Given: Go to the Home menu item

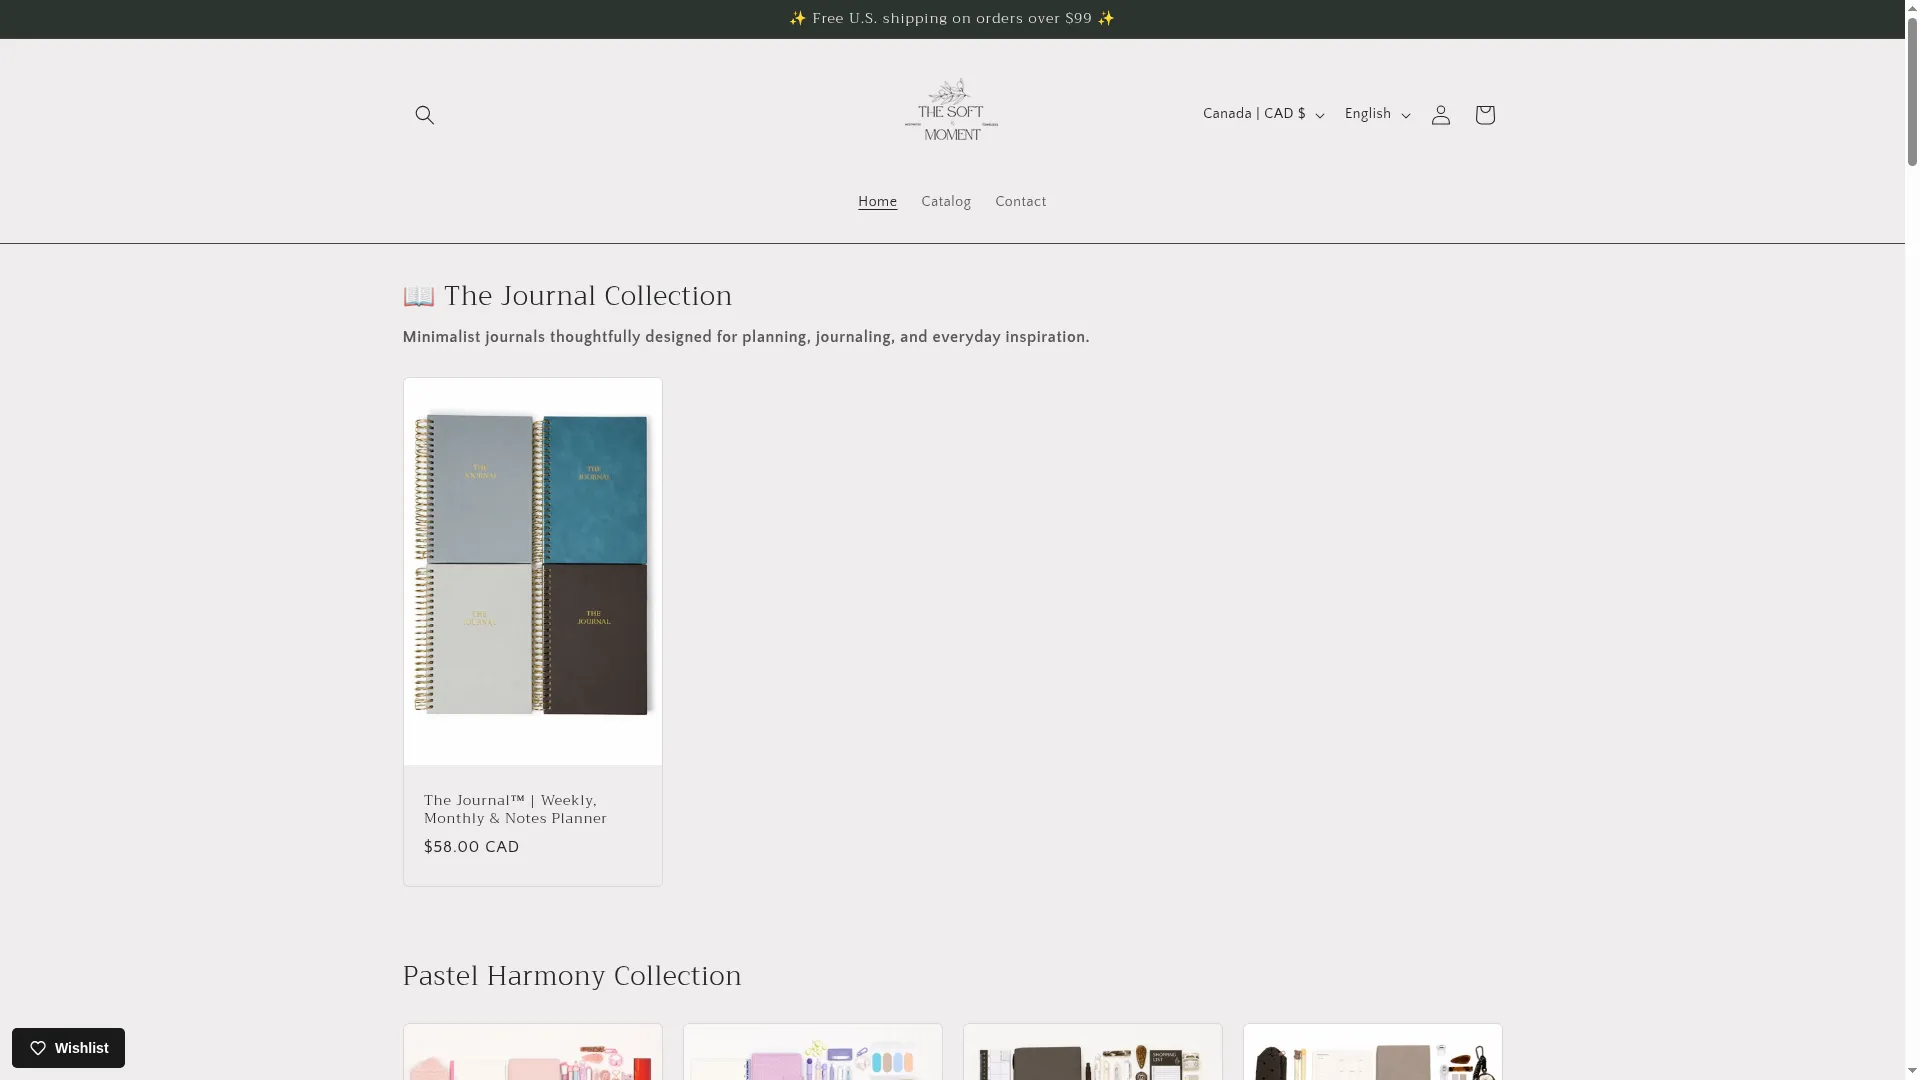Looking at the screenshot, I should pos(877,202).
